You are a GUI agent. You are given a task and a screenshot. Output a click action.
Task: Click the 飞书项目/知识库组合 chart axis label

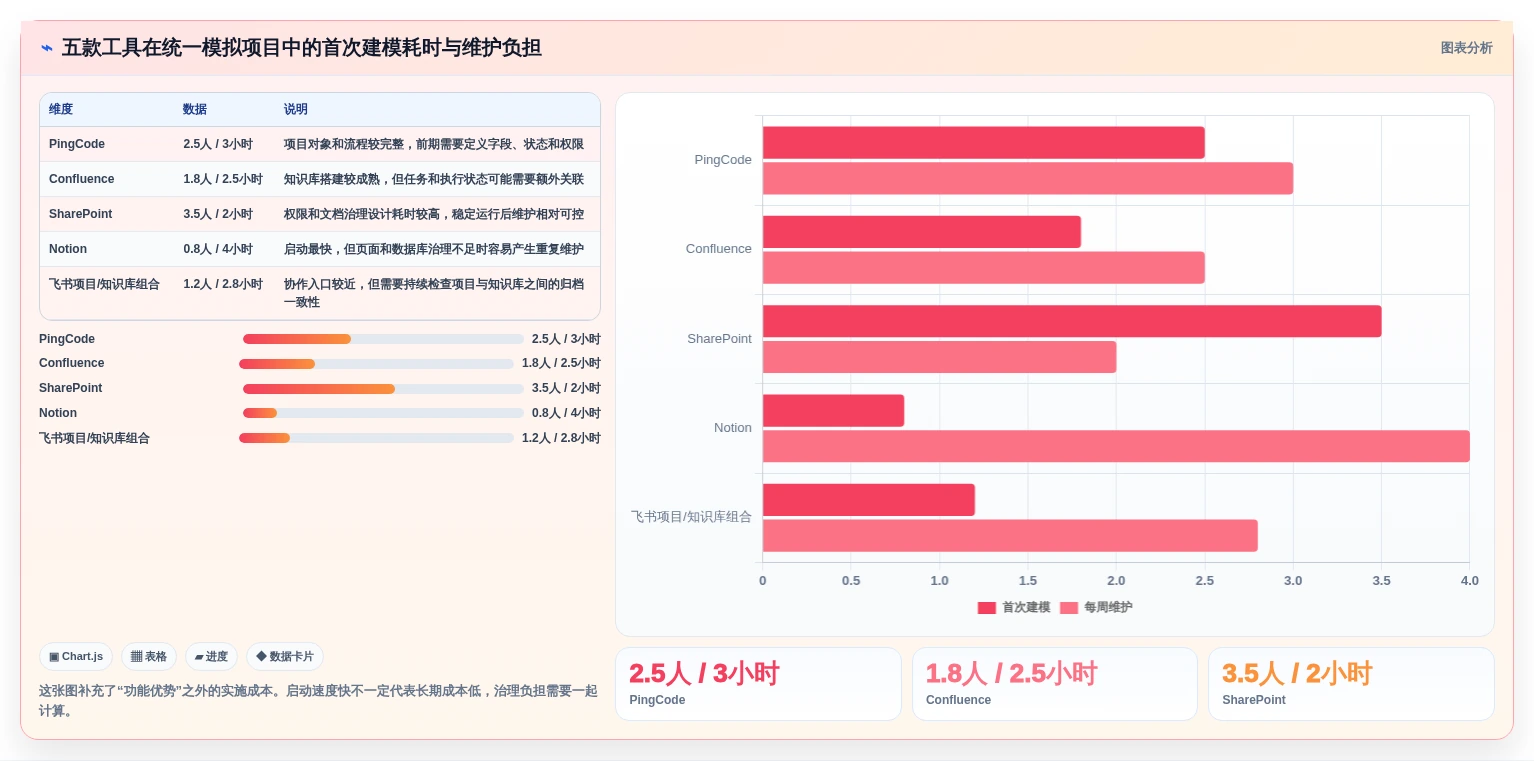(691, 517)
